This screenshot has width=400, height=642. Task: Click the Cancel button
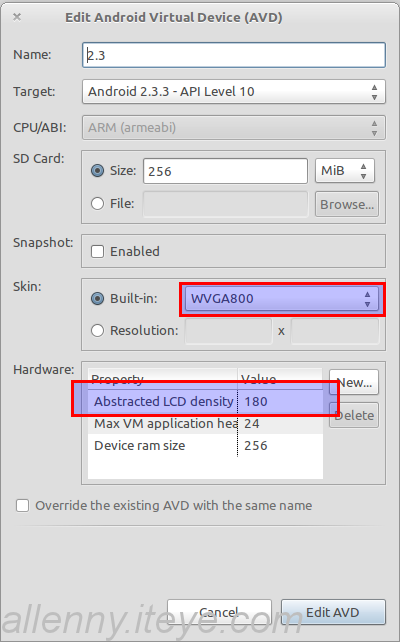[x=219, y=612]
